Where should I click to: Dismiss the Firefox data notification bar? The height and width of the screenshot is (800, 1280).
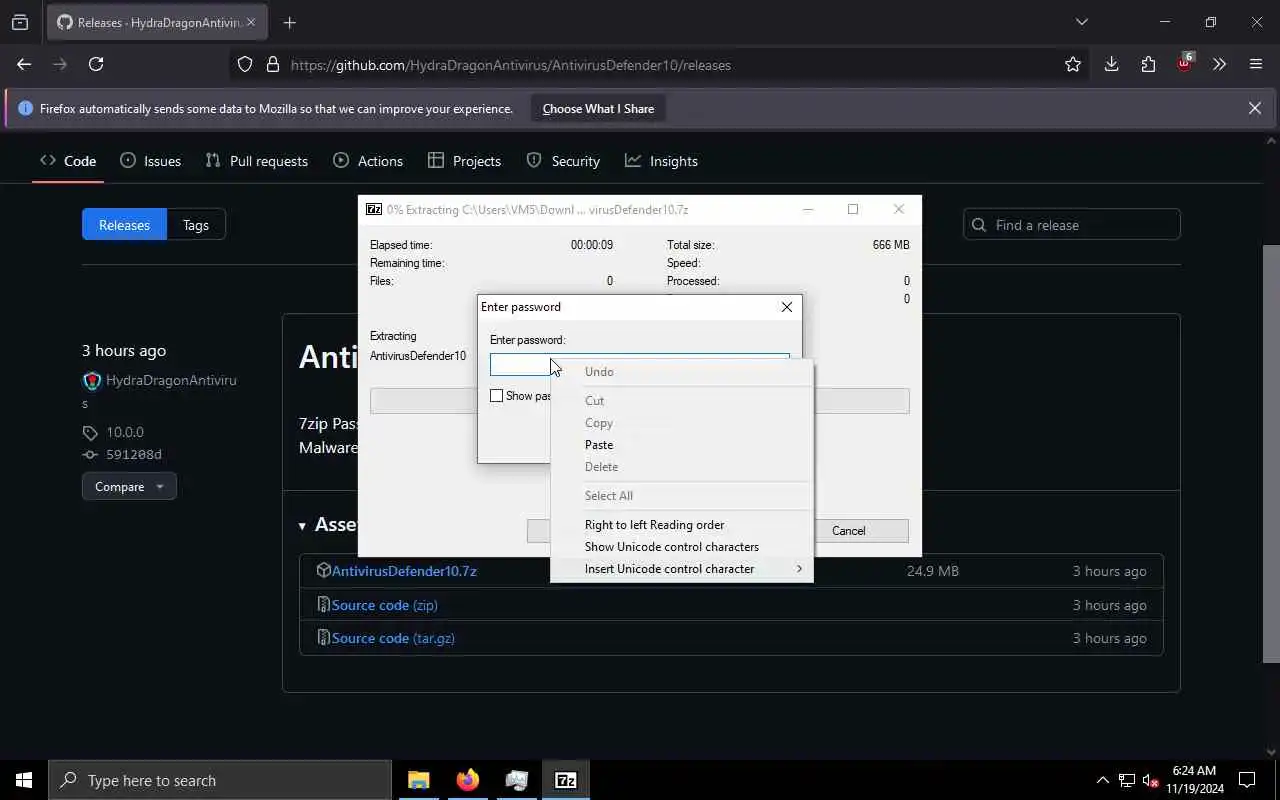pyautogui.click(x=1254, y=108)
